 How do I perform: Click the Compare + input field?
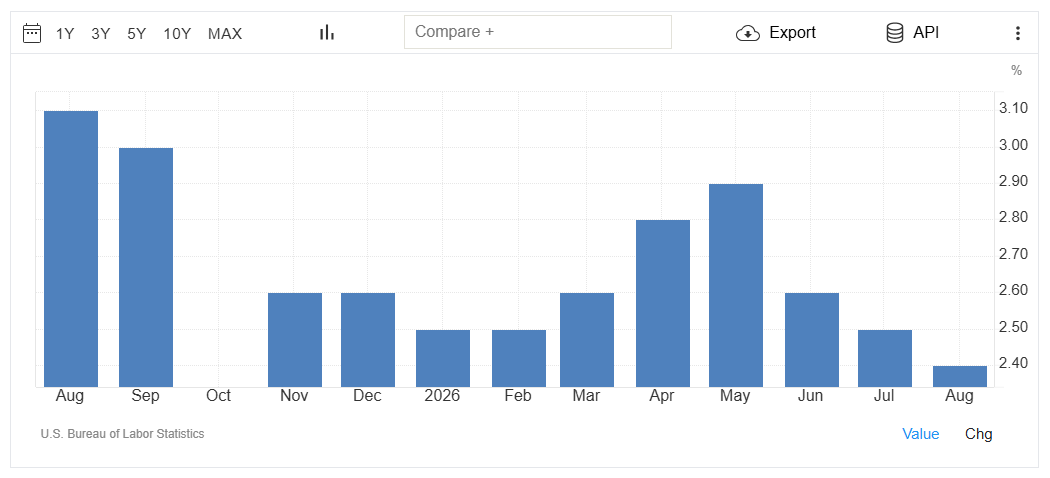point(538,32)
